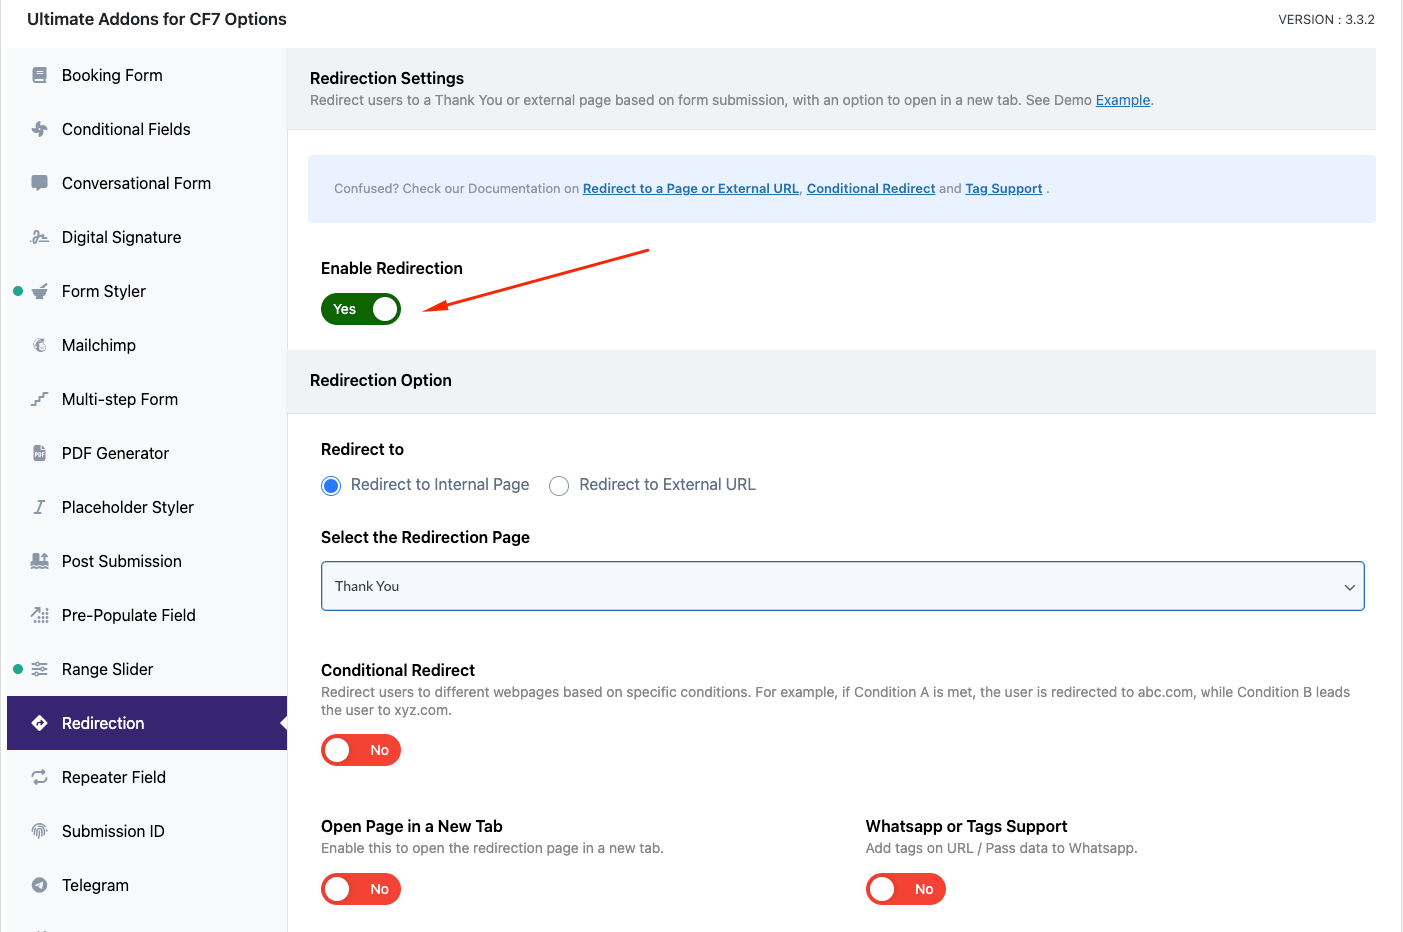Image resolution: width=1403 pixels, height=932 pixels.
Task: Open Tag Support documentation
Action: (x=1003, y=188)
